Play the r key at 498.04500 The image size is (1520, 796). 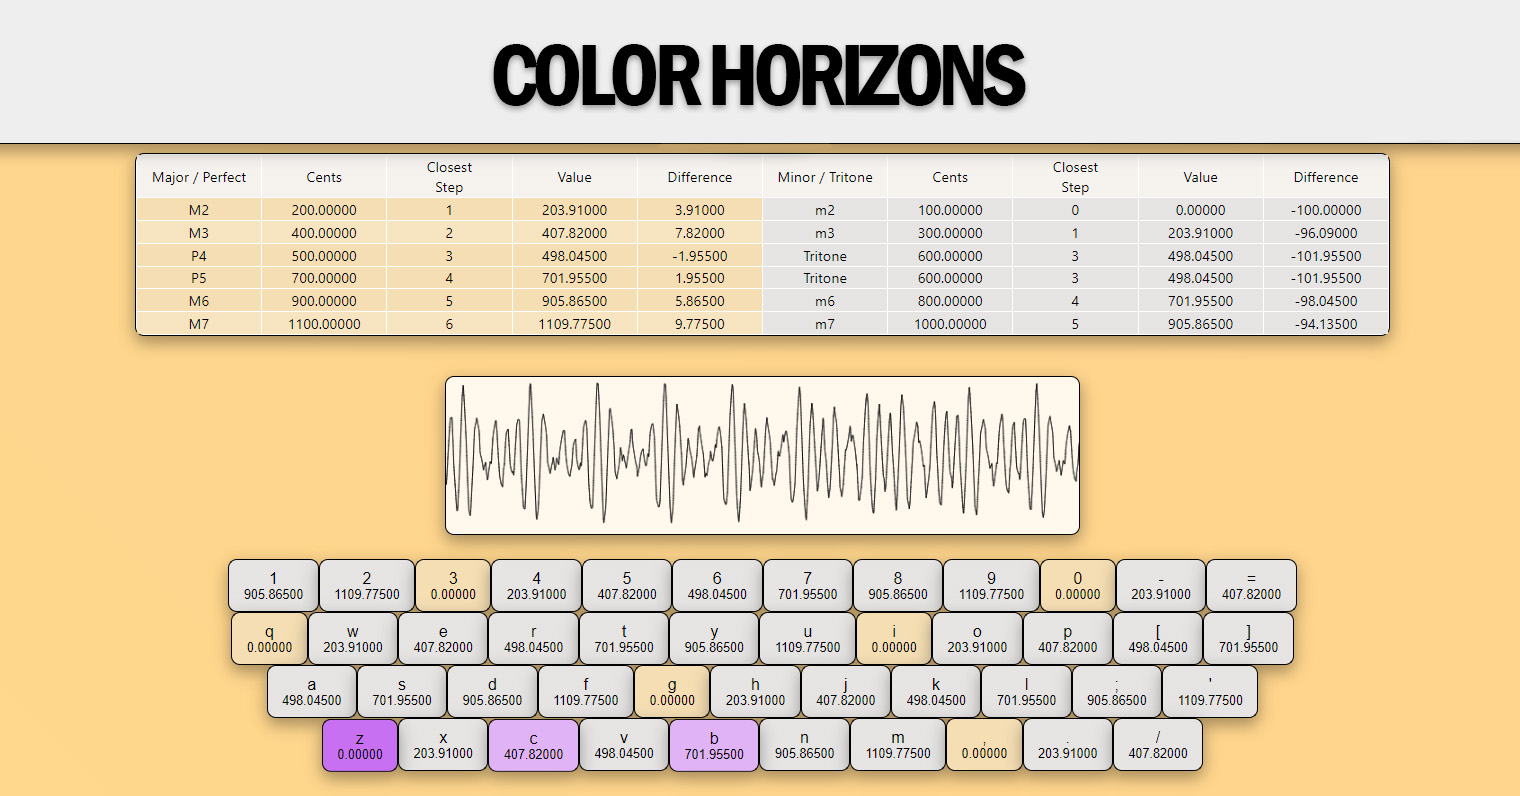click(x=533, y=639)
